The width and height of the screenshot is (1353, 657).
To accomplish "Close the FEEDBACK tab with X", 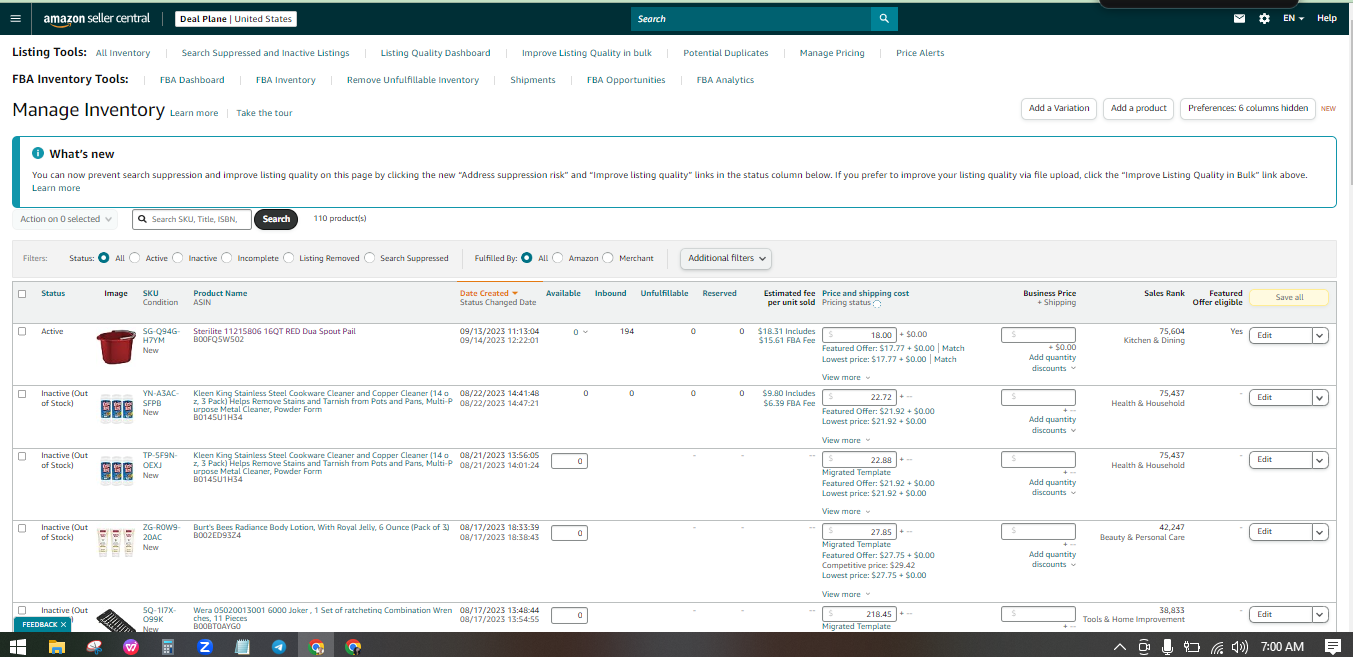I will click(x=63, y=624).
